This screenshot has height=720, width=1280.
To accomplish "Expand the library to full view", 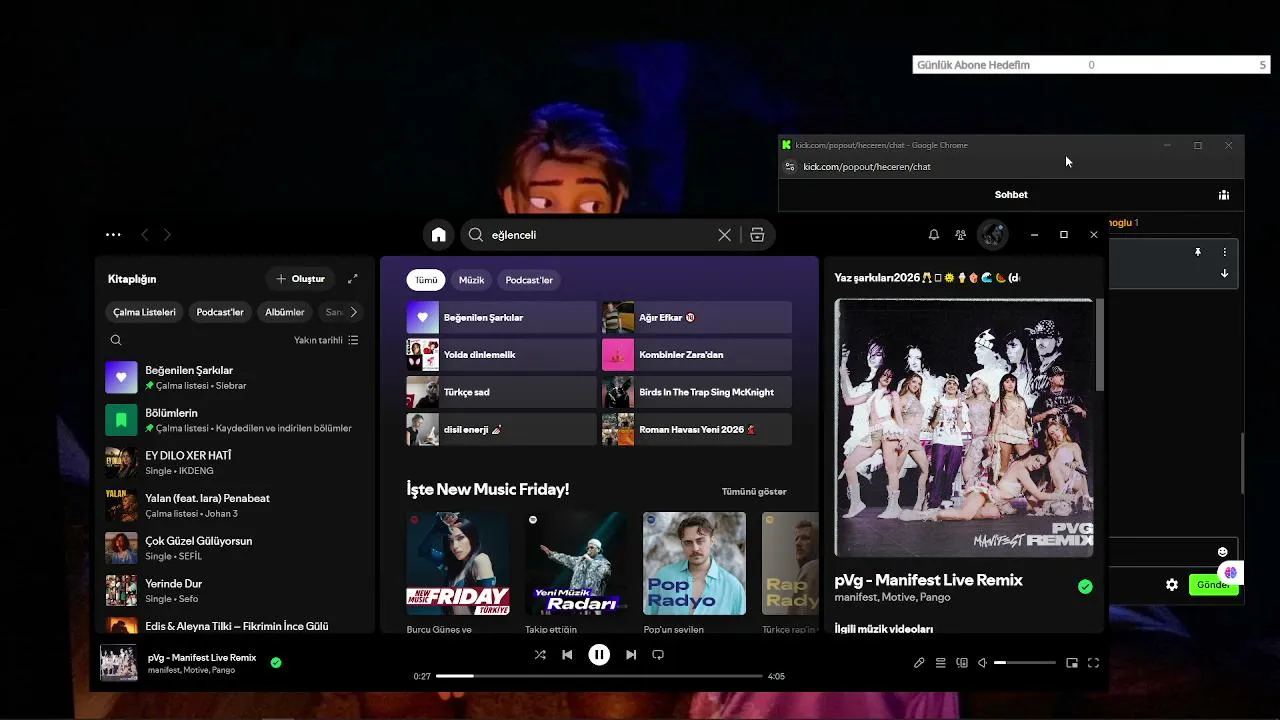I will 353,279.
